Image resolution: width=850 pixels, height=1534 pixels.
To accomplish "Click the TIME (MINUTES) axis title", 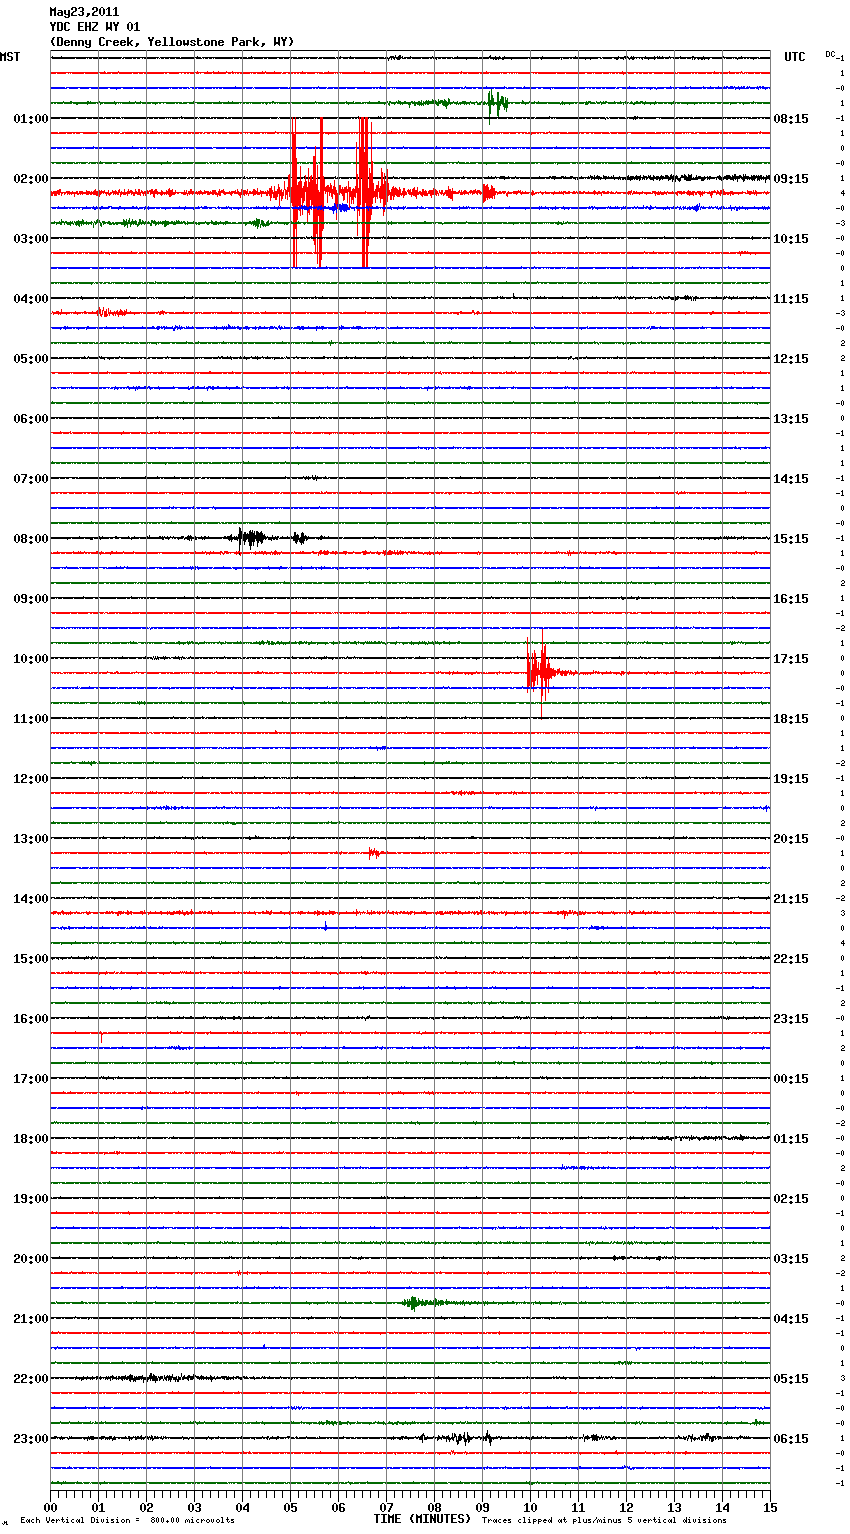I will click(422, 1519).
